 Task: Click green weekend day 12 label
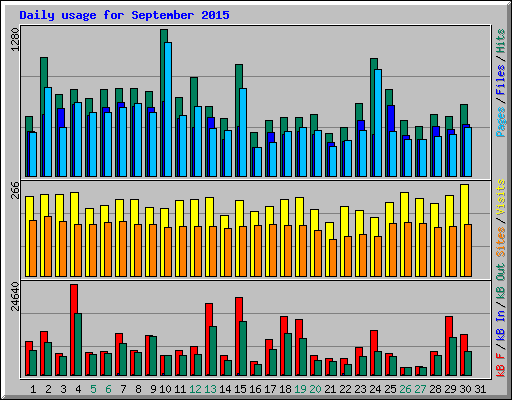pos(195,389)
